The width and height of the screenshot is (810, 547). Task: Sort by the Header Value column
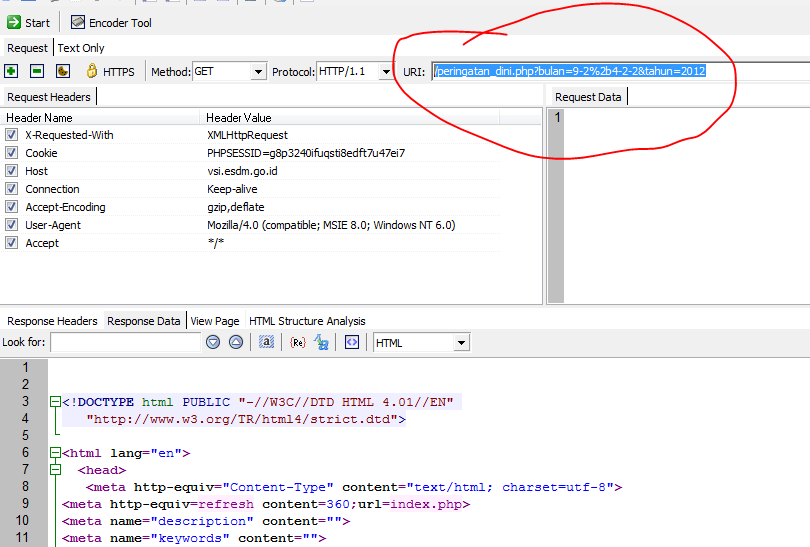(350, 118)
